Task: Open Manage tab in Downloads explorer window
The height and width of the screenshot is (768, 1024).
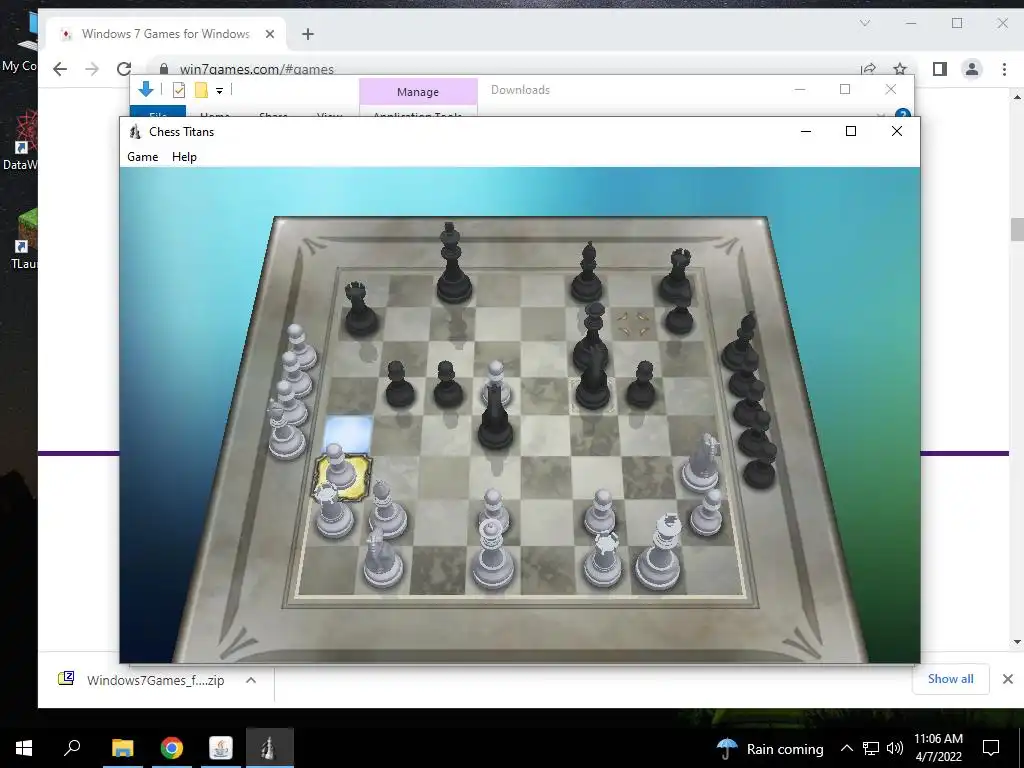Action: tap(418, 92)
